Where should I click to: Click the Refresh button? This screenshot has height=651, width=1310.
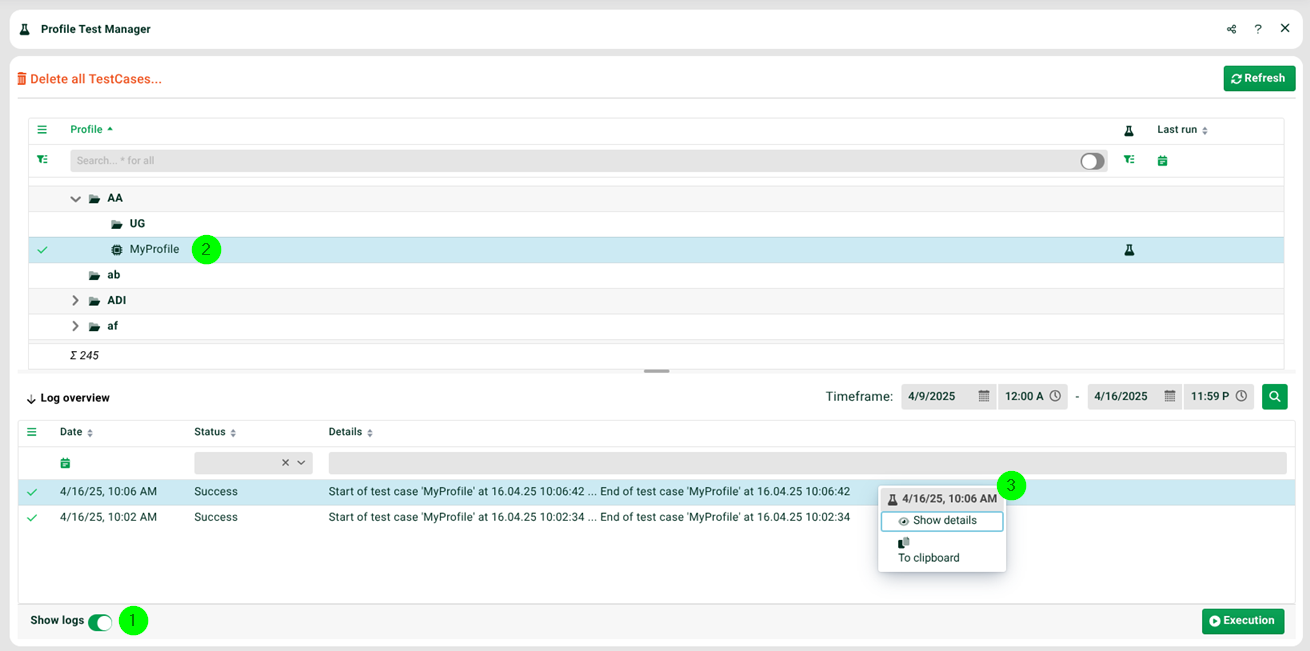coord(1258,78)
